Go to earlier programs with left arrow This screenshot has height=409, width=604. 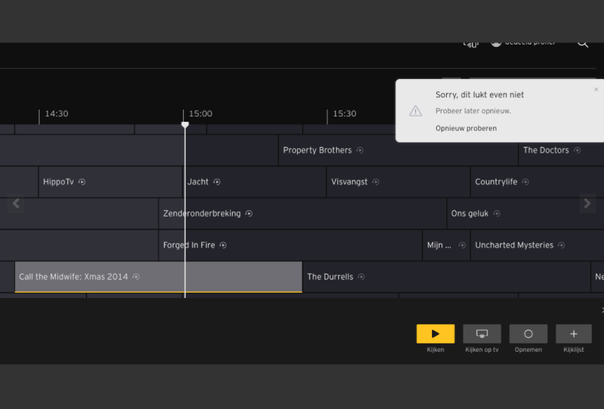coord(16,203)
